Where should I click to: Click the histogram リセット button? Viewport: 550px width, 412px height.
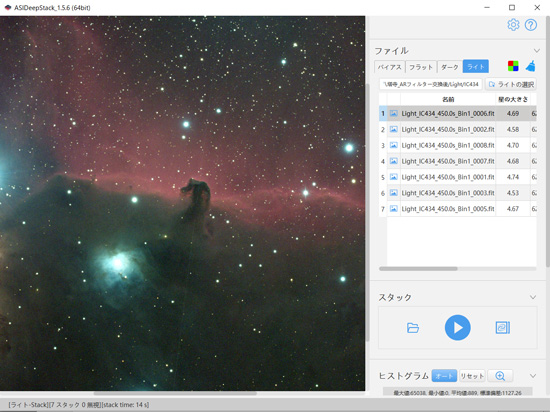coord(472,376)
